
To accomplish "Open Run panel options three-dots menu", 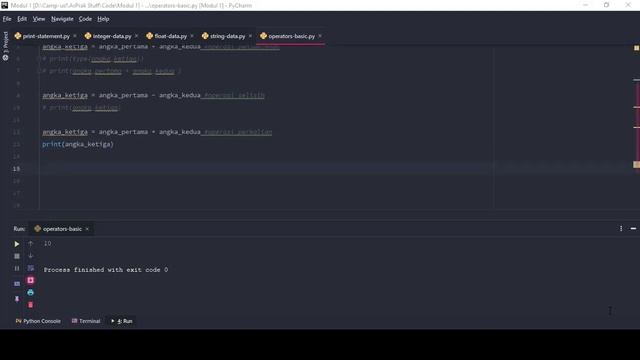I will (621, 229).
